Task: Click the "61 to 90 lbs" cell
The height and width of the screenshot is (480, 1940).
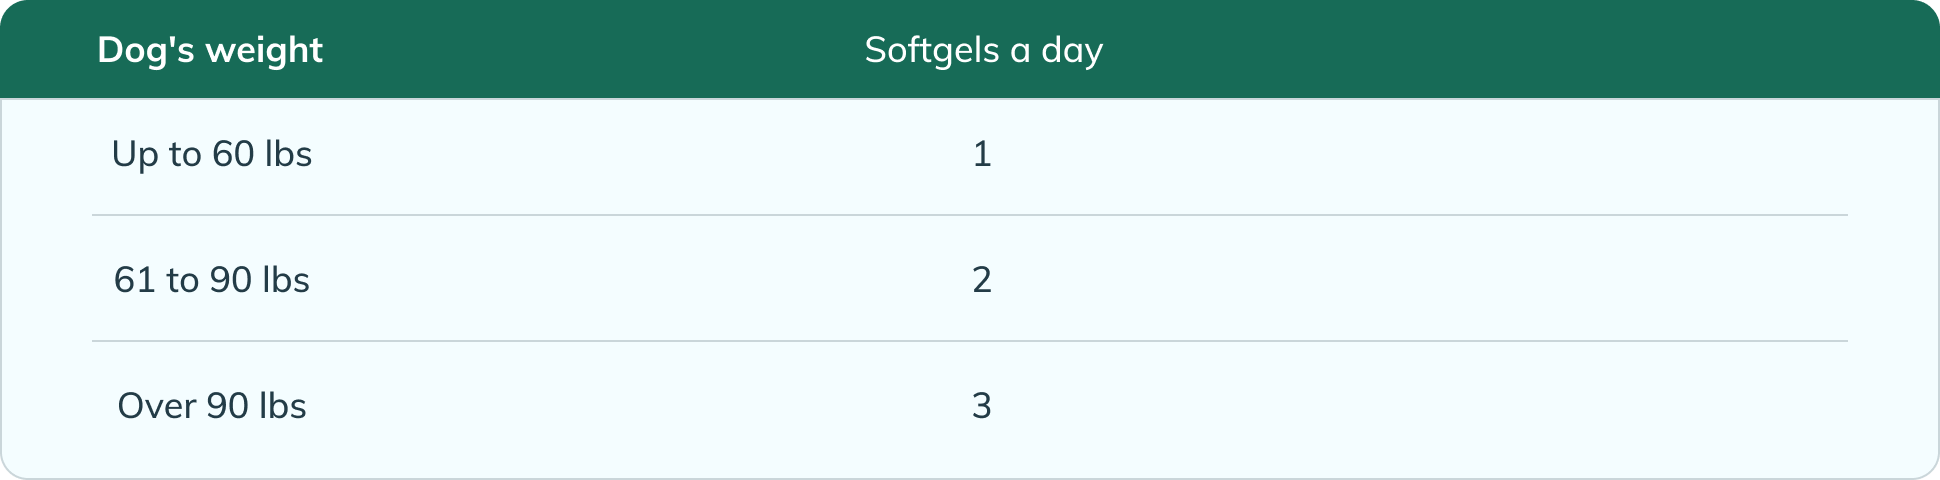Action: pos(212,280)
